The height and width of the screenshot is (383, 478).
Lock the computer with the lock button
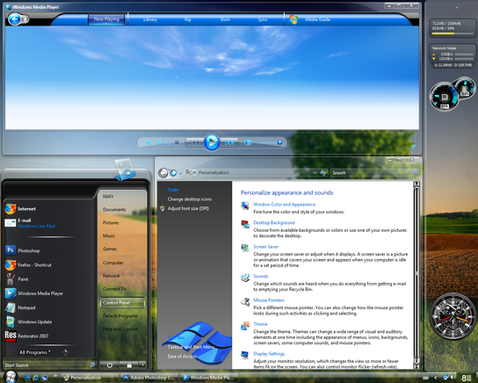point(129,365)
